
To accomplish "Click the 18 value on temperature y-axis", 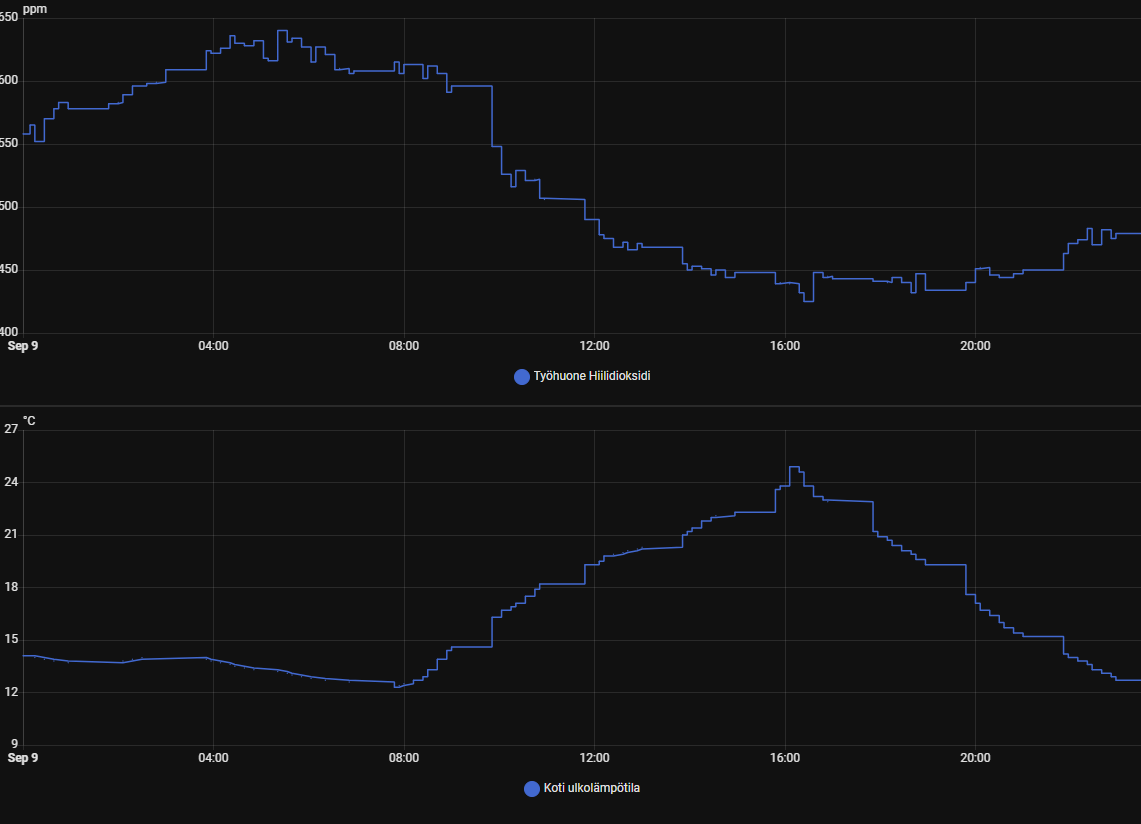I will coord(11,587).
